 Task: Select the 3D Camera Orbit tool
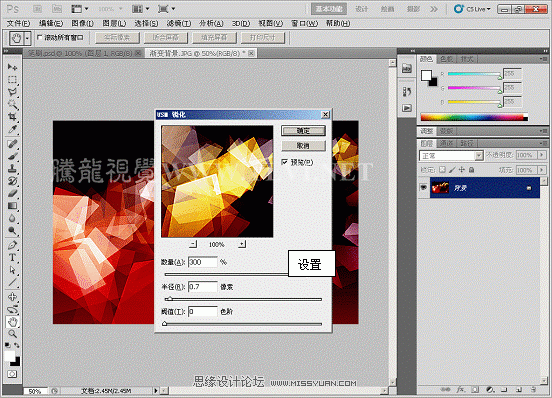12,309
